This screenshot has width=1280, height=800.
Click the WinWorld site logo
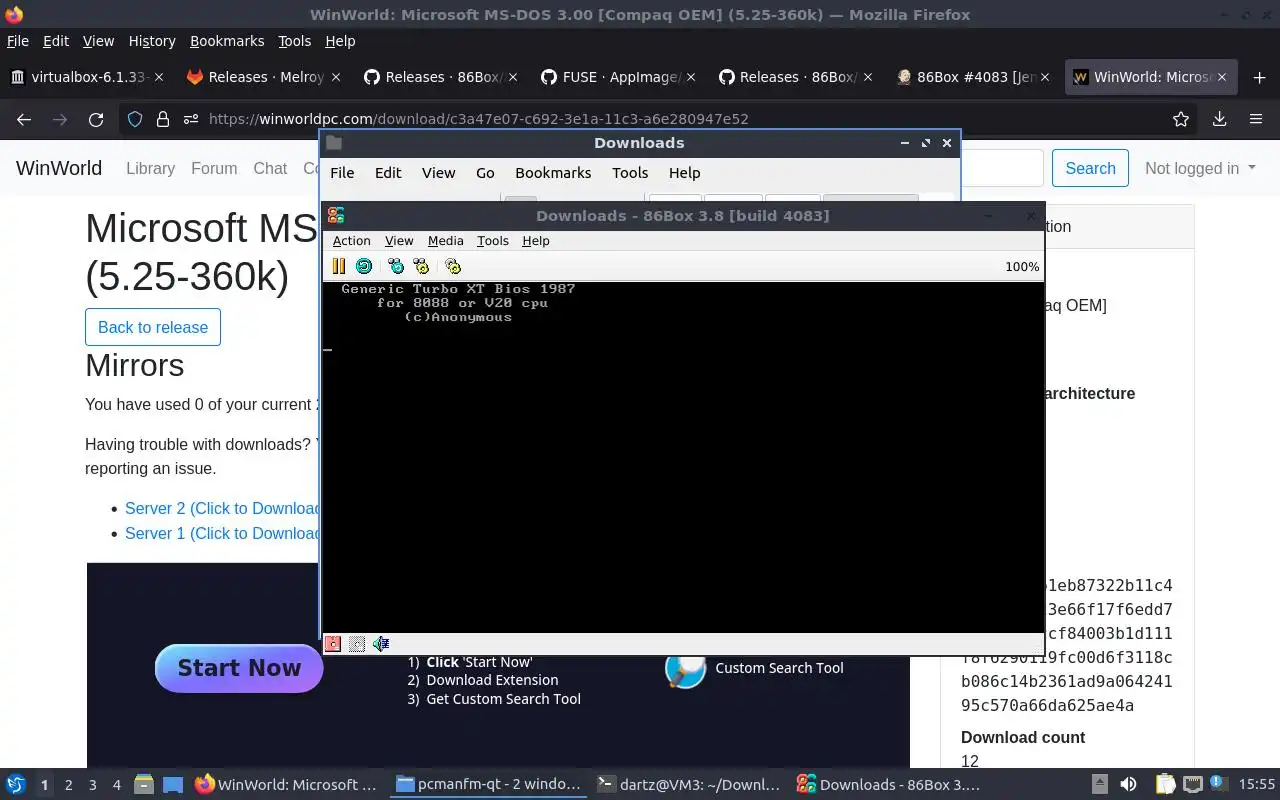pyautogui.click(x=59, y=168)
